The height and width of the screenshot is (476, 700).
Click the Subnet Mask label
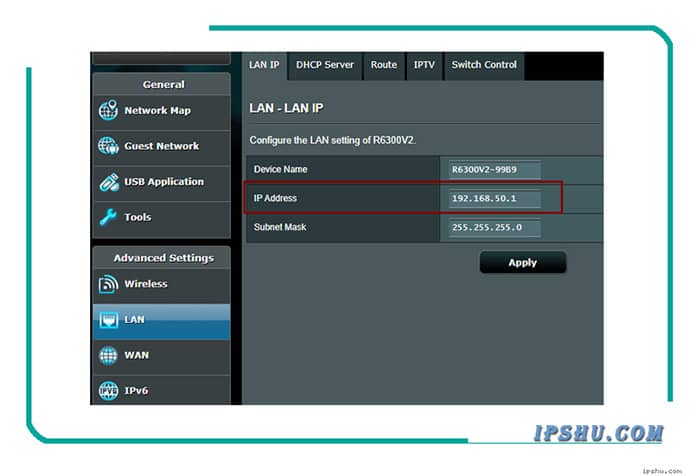click(280, 227)
